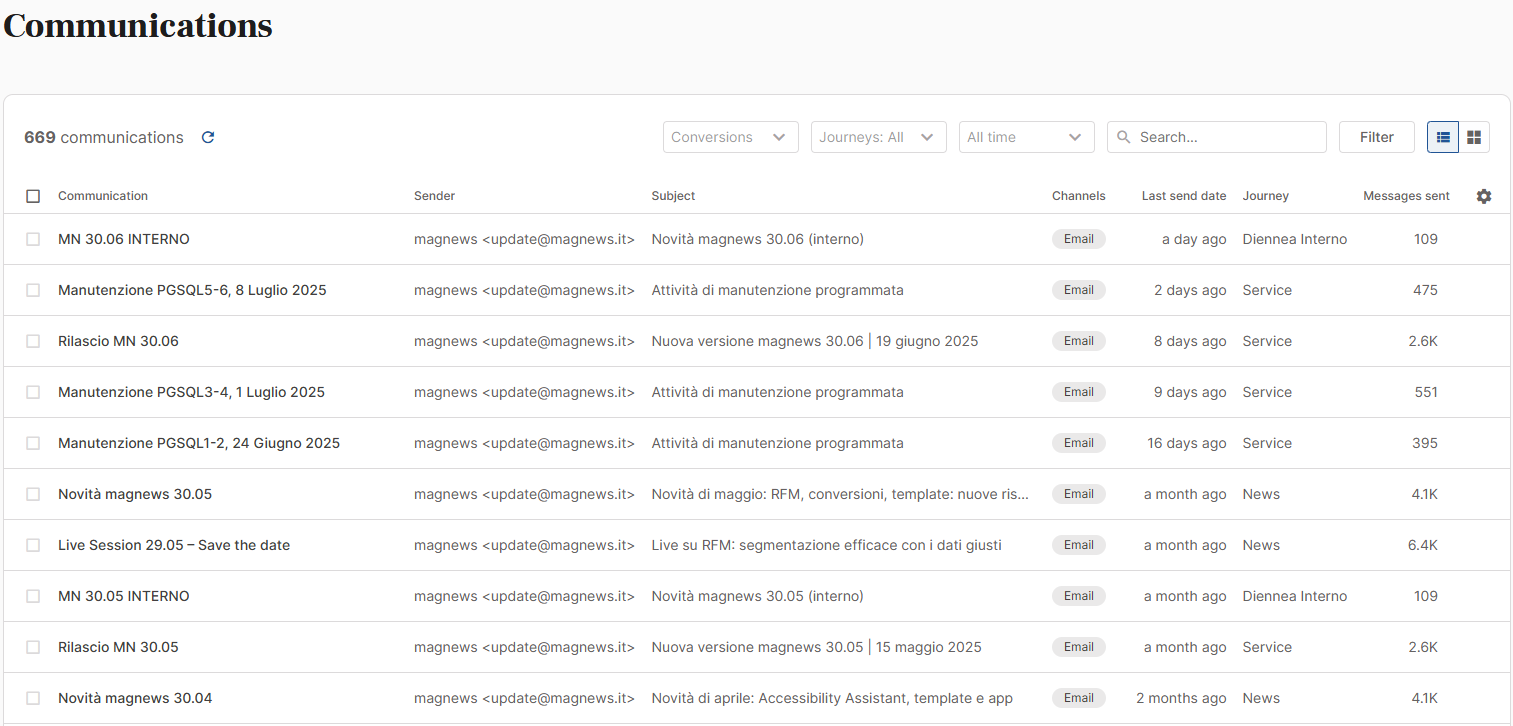Screen dimensions: 1513x726
Task: Open Manutenzione PGSQL3-4, 1 Luglio 2025
Action: coord(191,392)
